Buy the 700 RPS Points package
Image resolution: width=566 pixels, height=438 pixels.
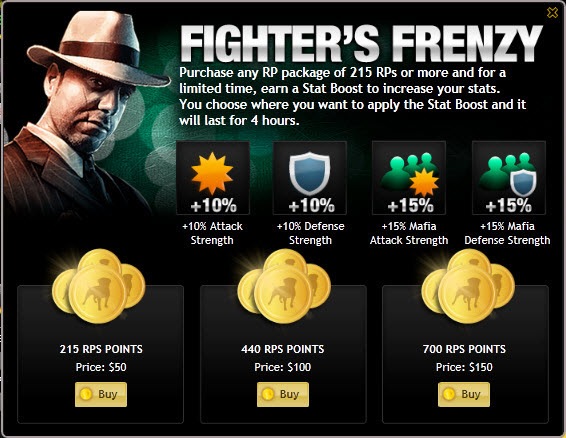tap(464, 394)
